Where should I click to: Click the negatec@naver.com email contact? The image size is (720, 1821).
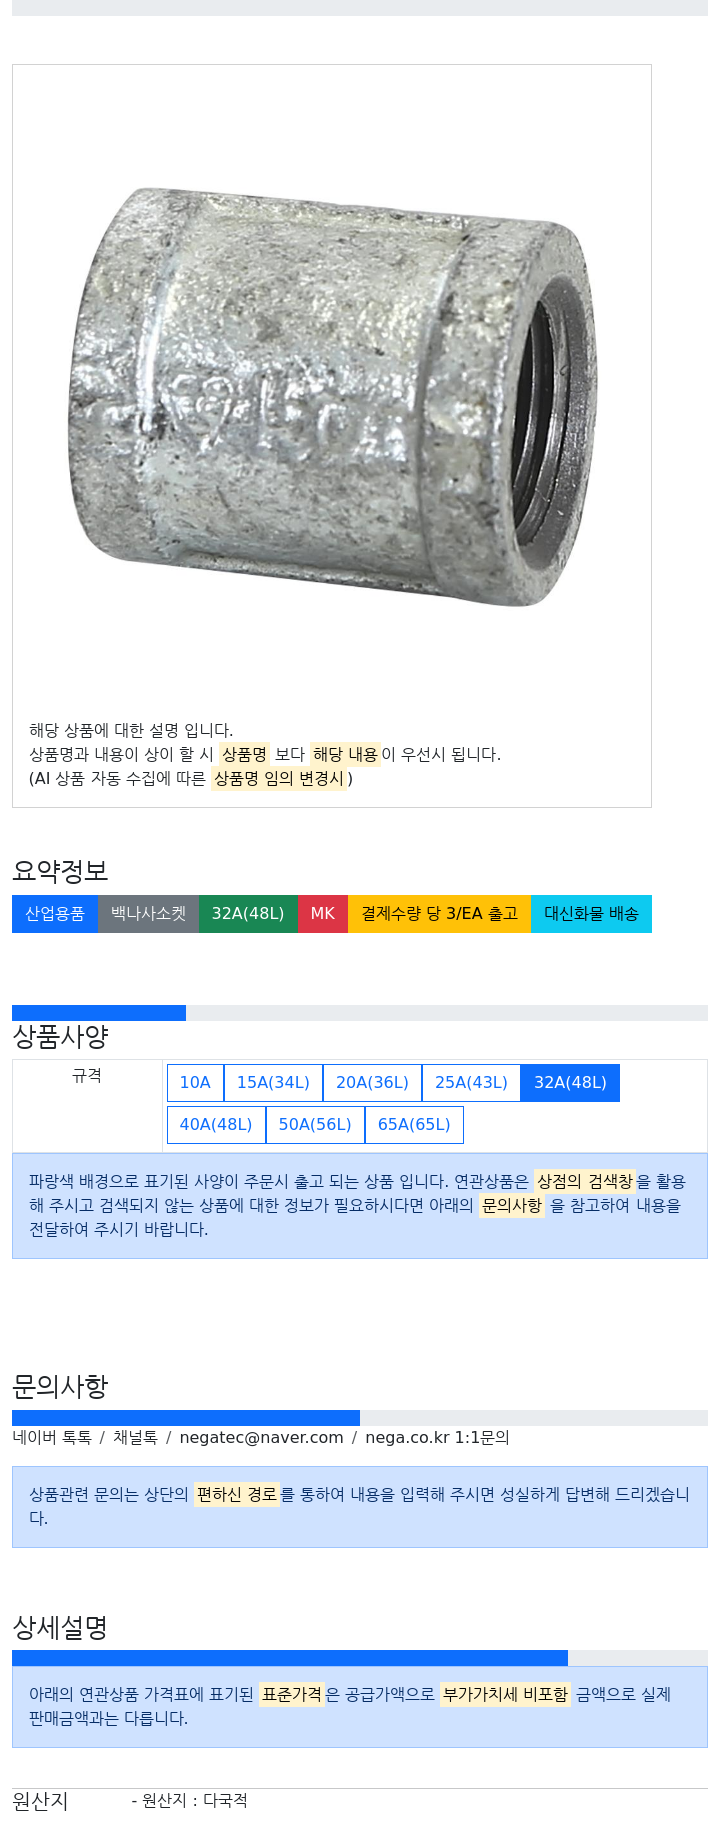point(261,1437)
